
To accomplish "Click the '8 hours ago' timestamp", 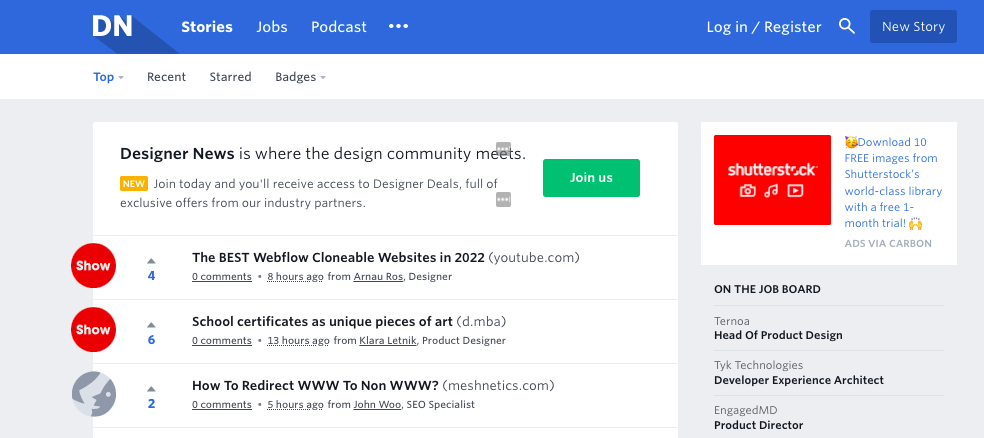I will (x=296, y=277).
